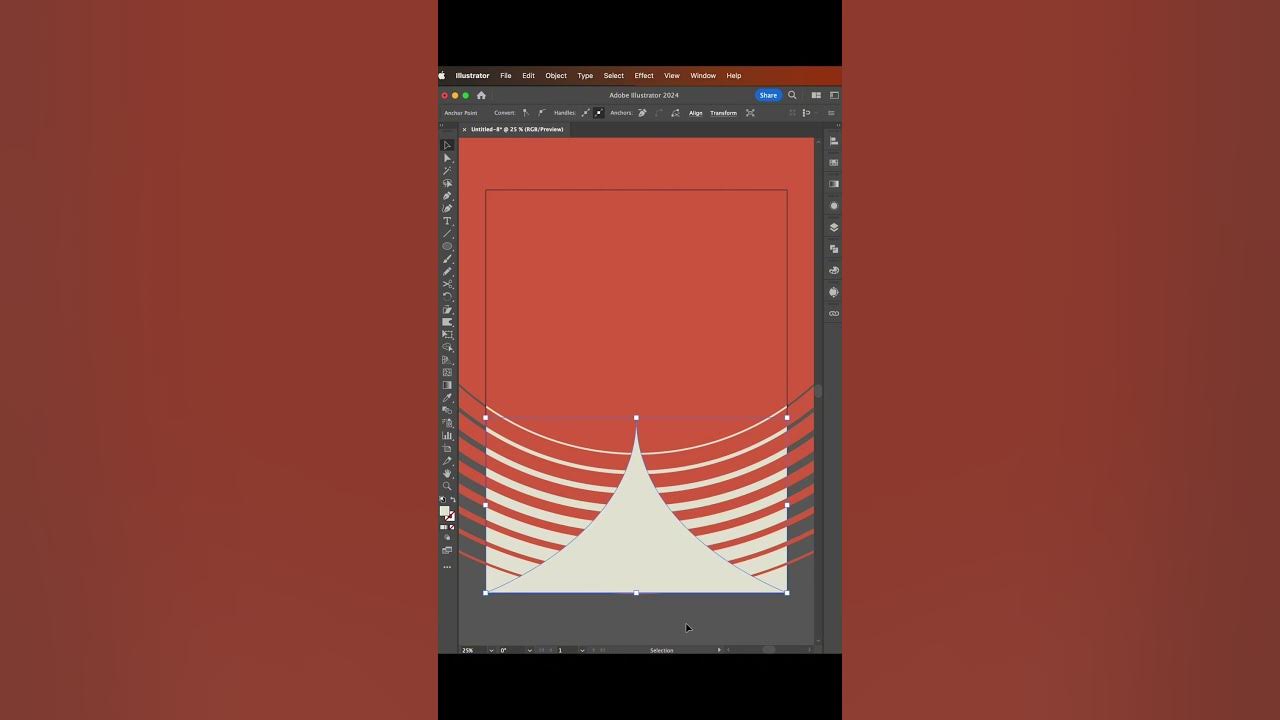Open the Illustrator application menu
Viewport: 1280px width, 720px height.
(472, 76)
